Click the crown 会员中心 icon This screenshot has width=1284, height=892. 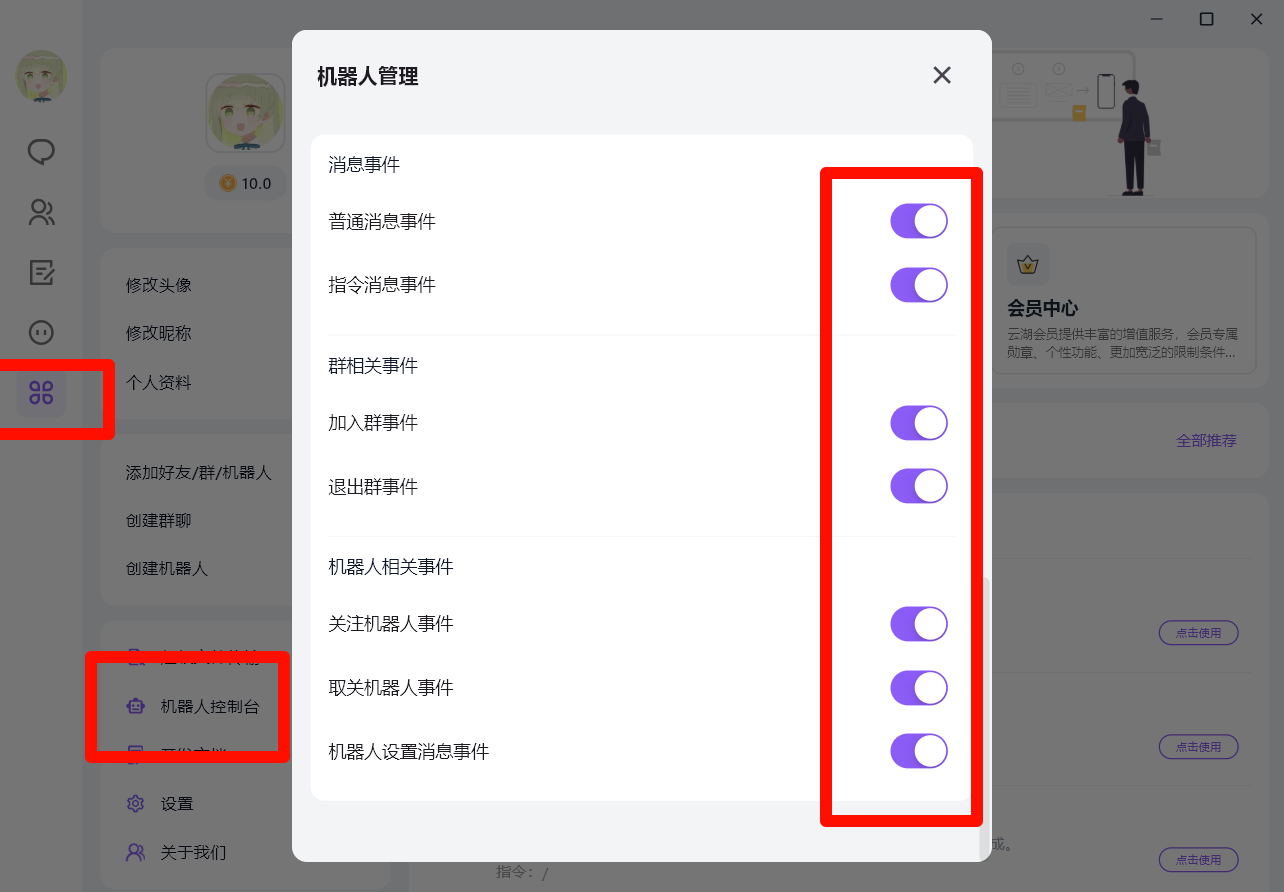pos(1027,265)
